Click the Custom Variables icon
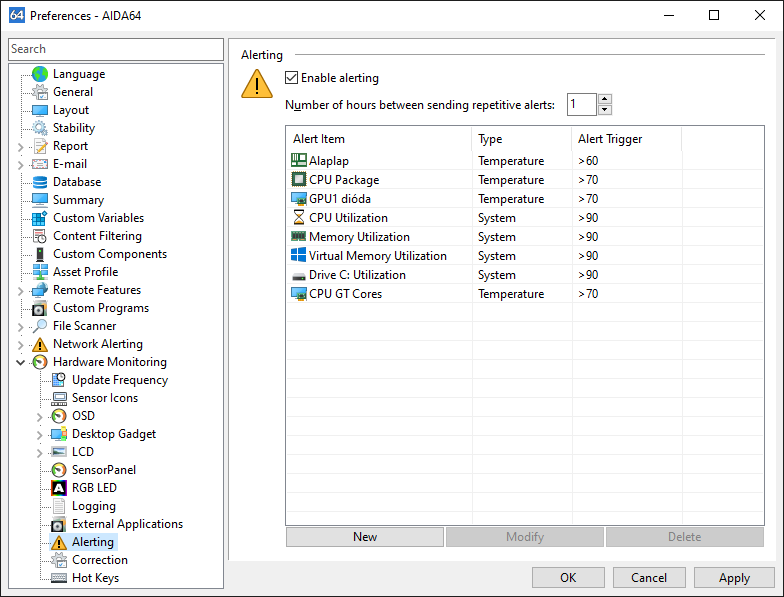The height and width of the screenshot is (597, 784). click(40, 218)
